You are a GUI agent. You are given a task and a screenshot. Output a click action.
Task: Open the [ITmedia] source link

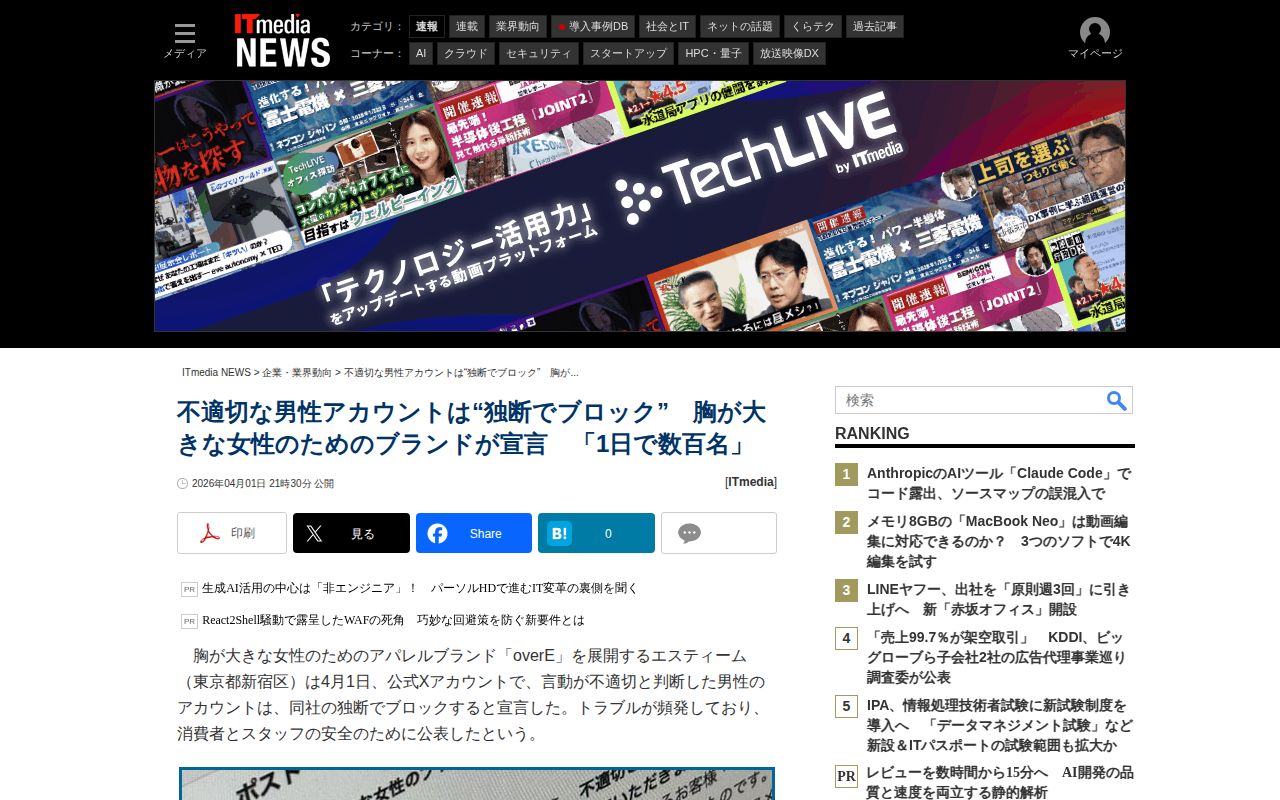[751, 482]
